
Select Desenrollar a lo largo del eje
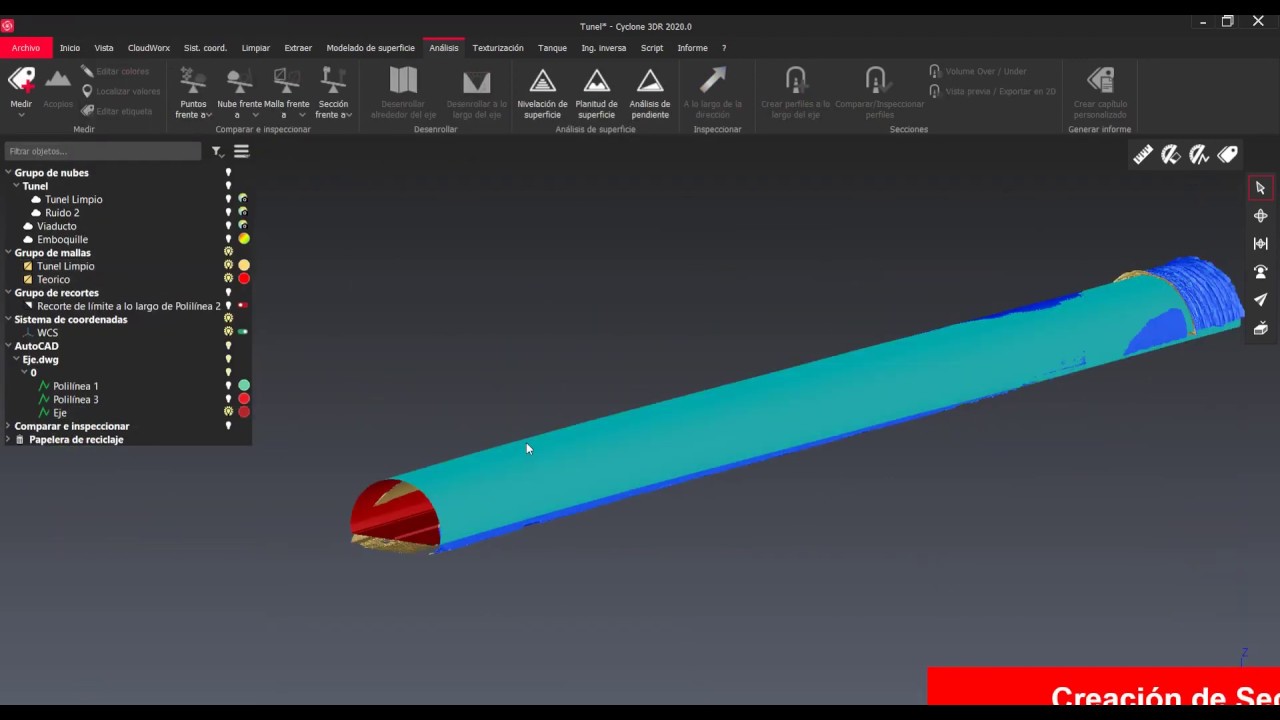(x=476, y=92)
